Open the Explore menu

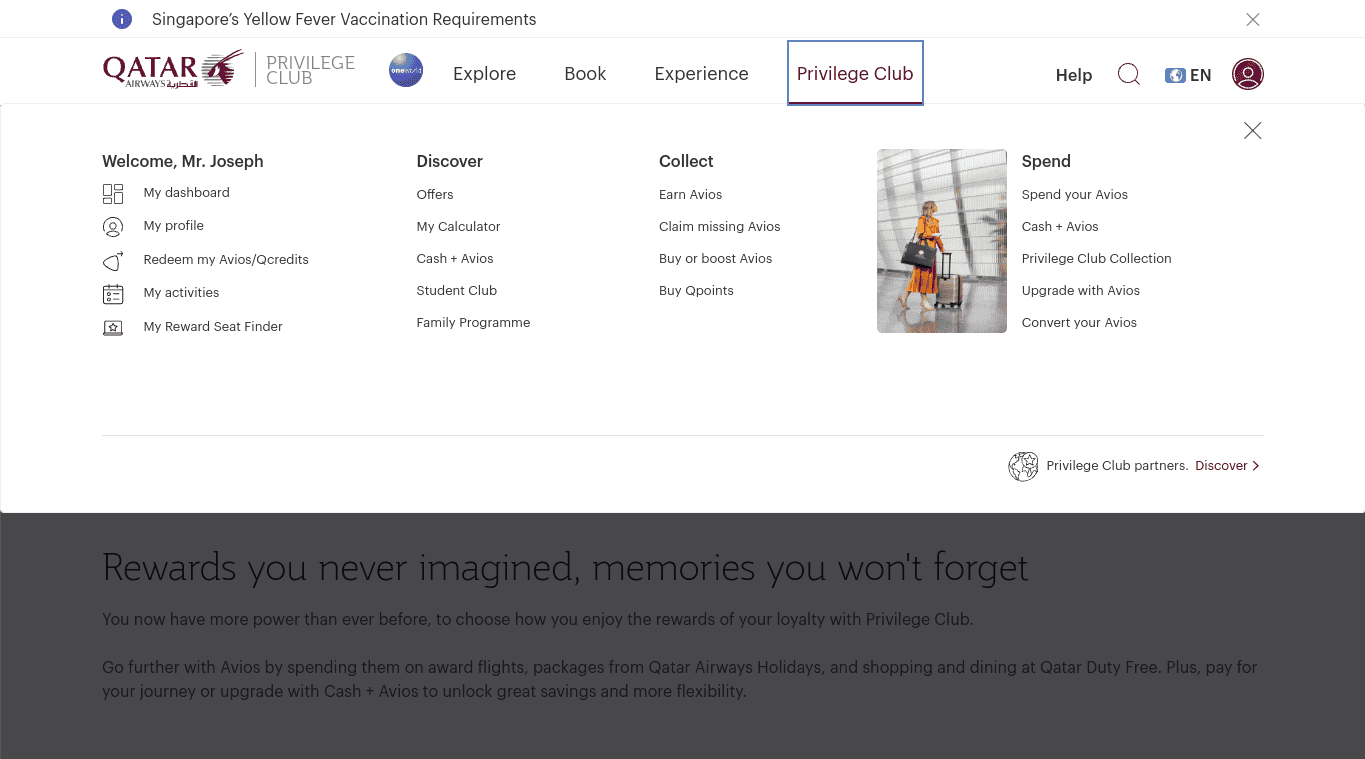[484, 74]
